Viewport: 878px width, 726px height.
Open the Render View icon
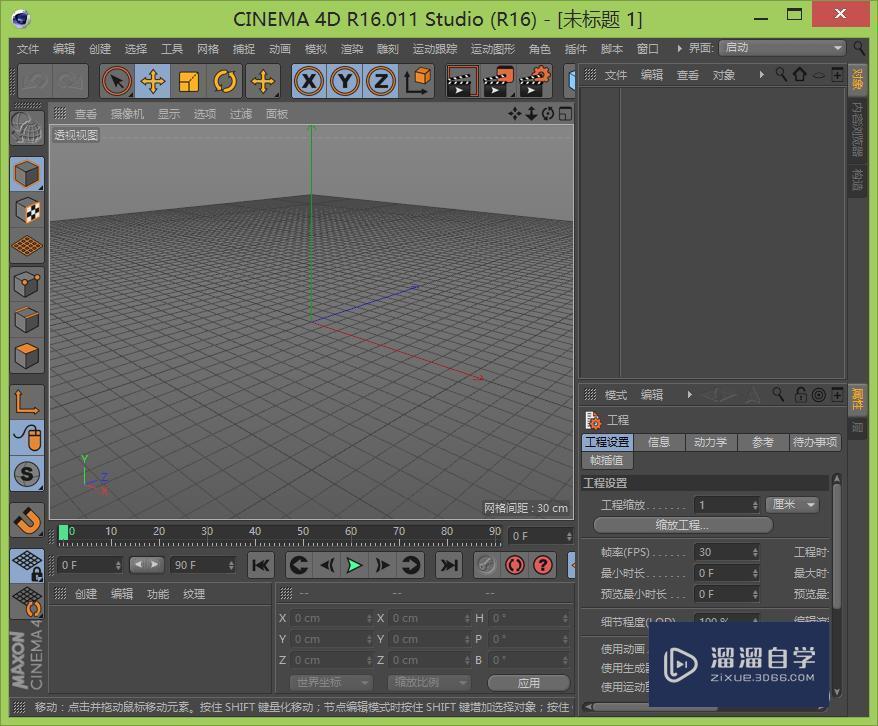click(461, 81)
